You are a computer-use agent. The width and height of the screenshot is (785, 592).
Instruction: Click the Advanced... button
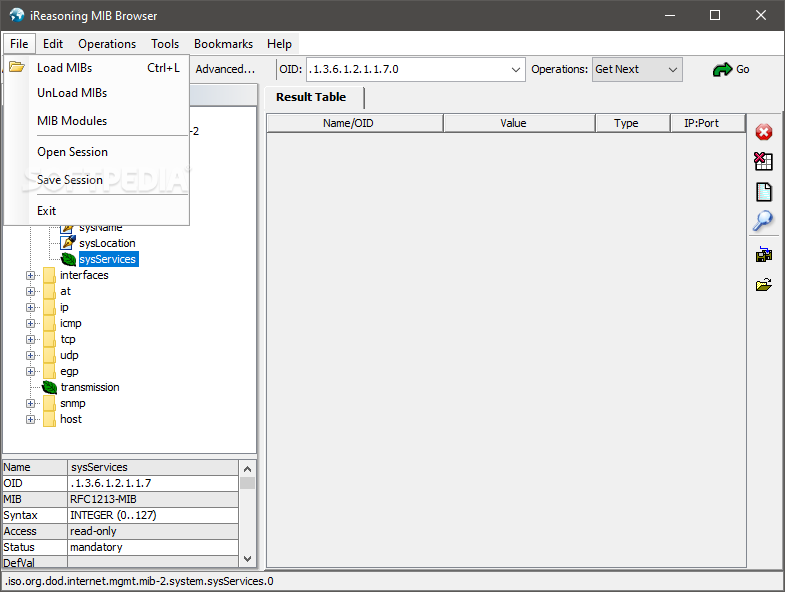point(225,69)
